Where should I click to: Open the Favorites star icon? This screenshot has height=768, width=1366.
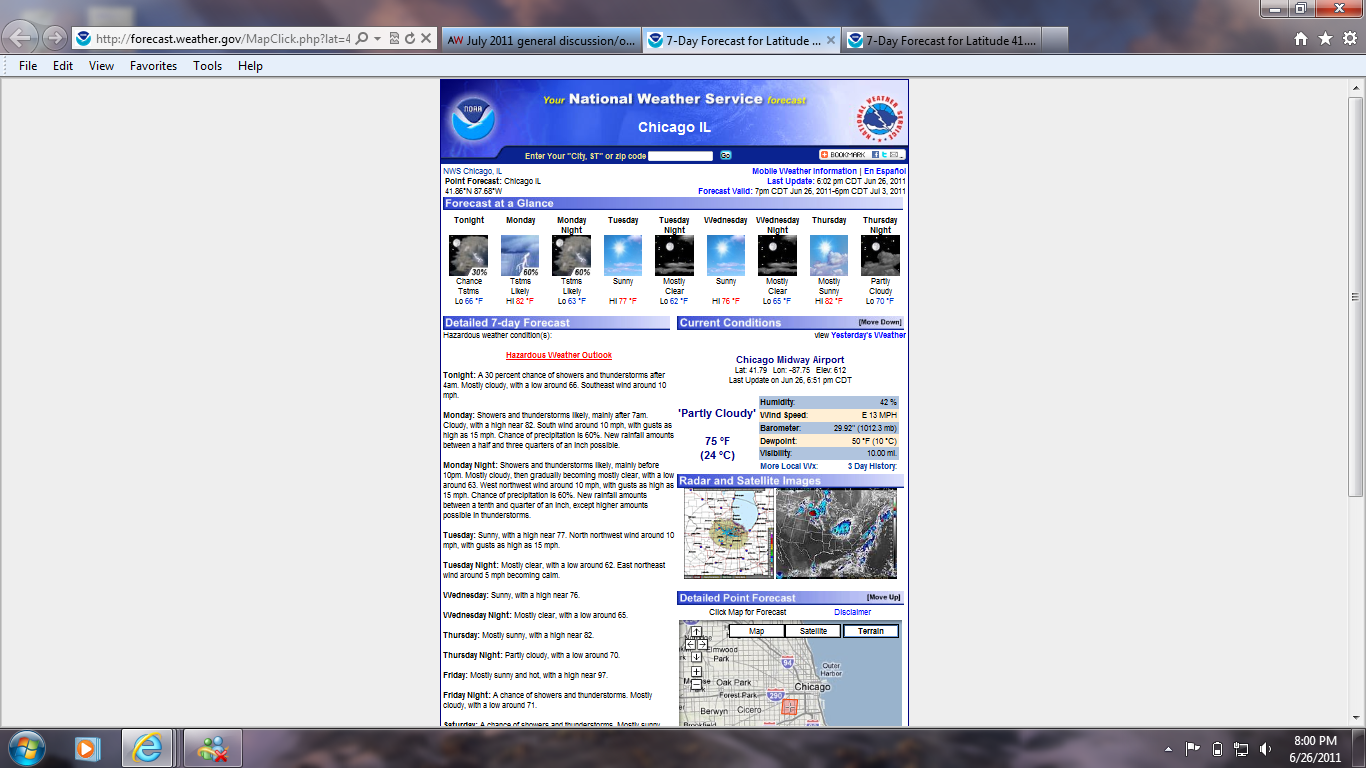1325,39
